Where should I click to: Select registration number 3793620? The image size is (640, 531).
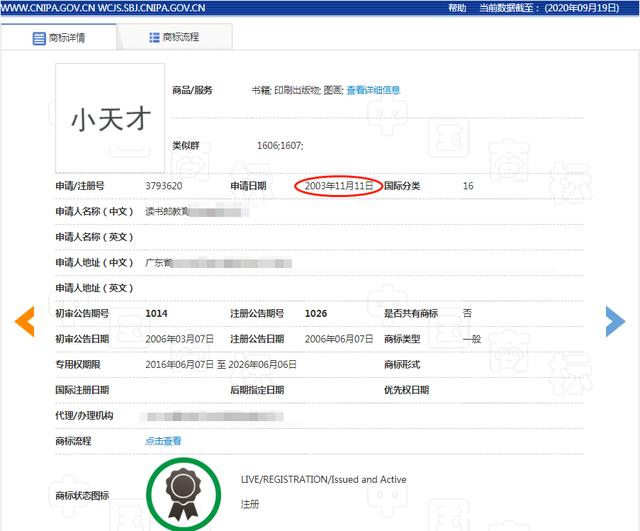[163, 186]
